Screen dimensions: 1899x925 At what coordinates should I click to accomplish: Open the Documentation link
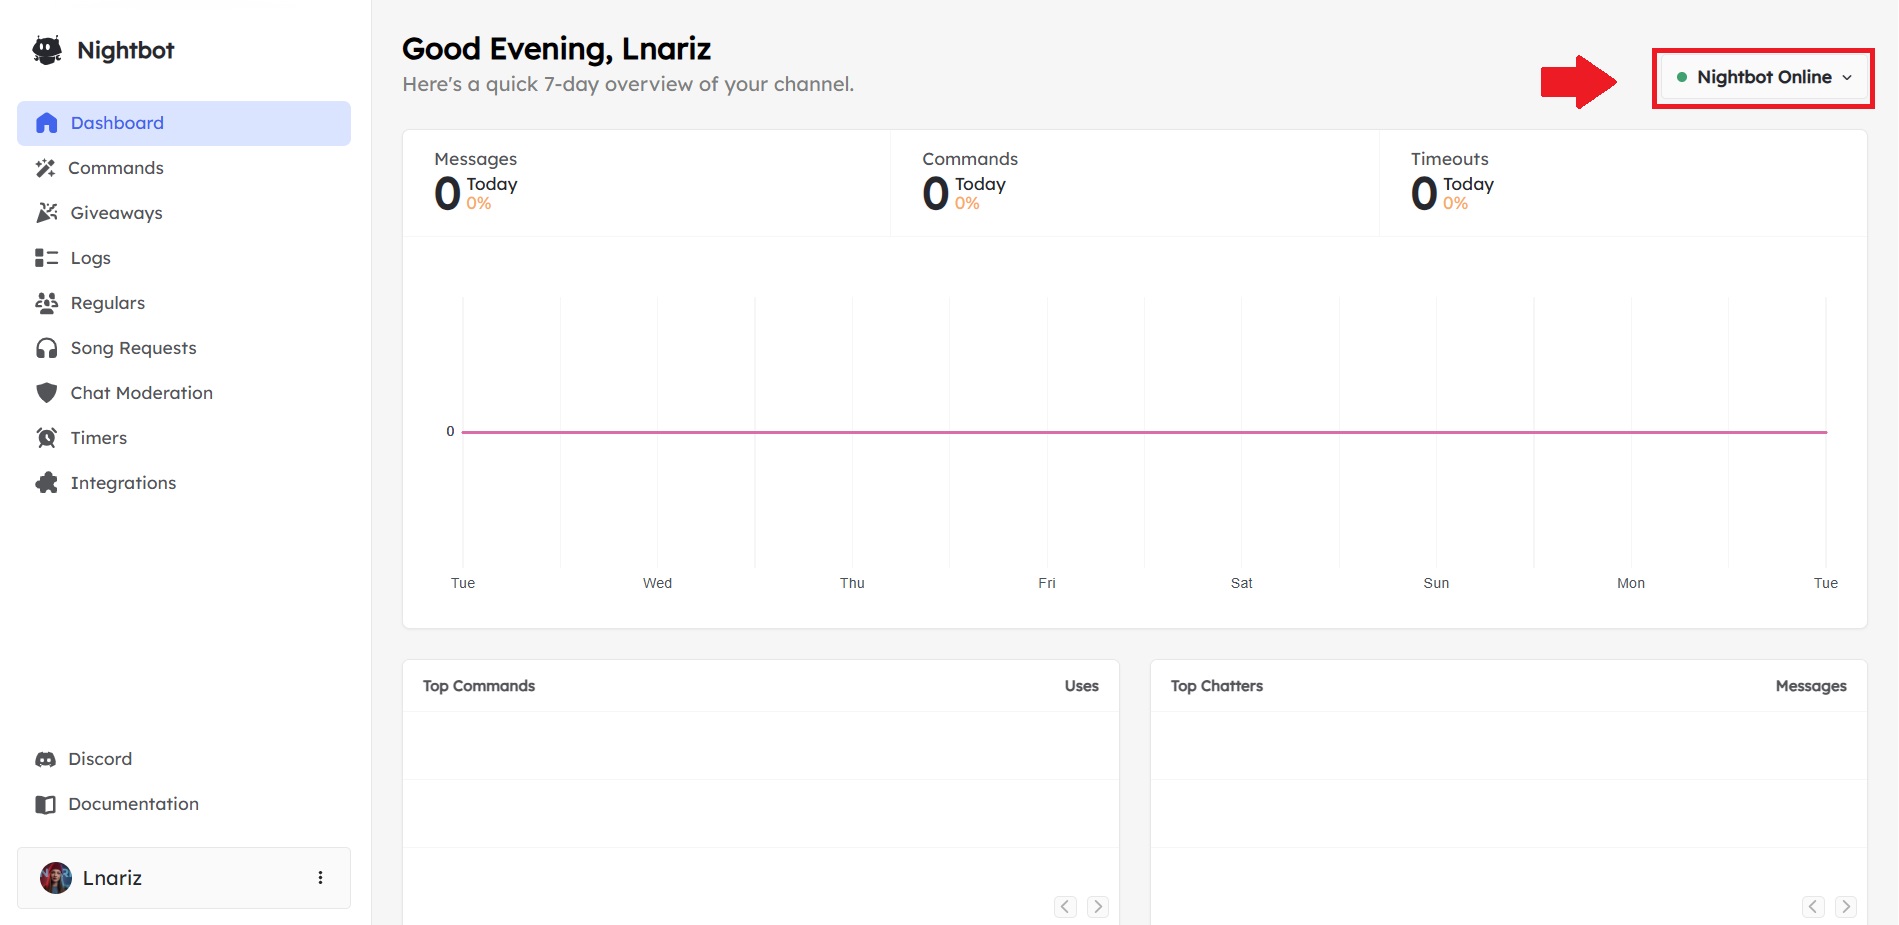(x=184, y=804)
